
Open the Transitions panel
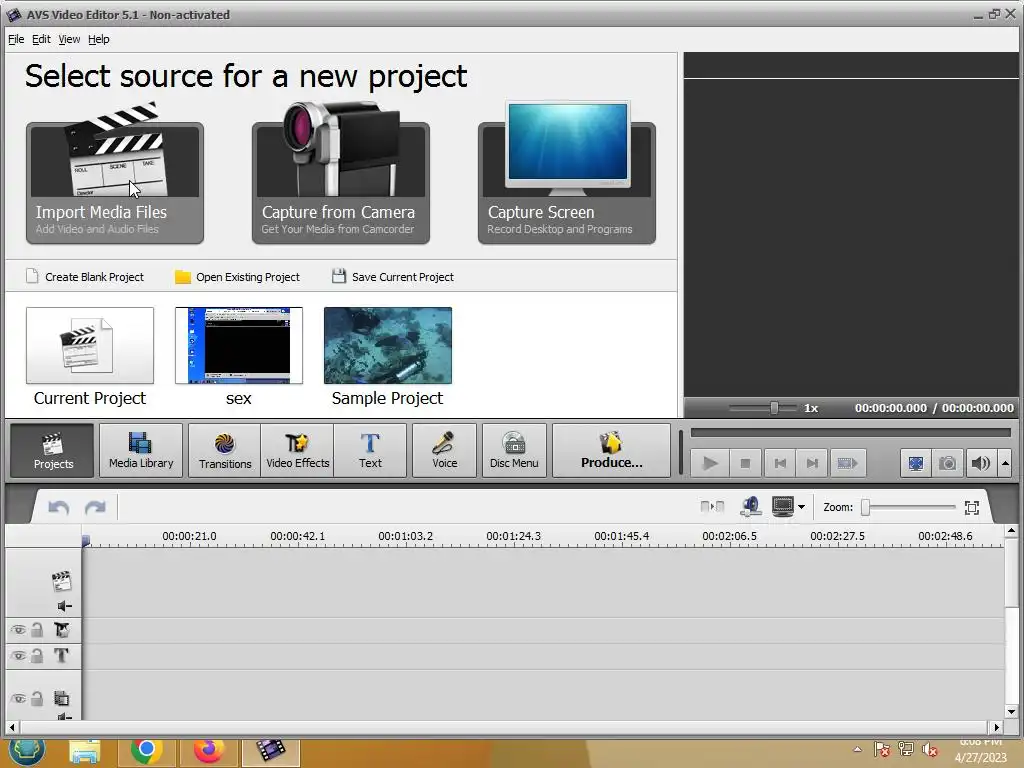point(225,451)
